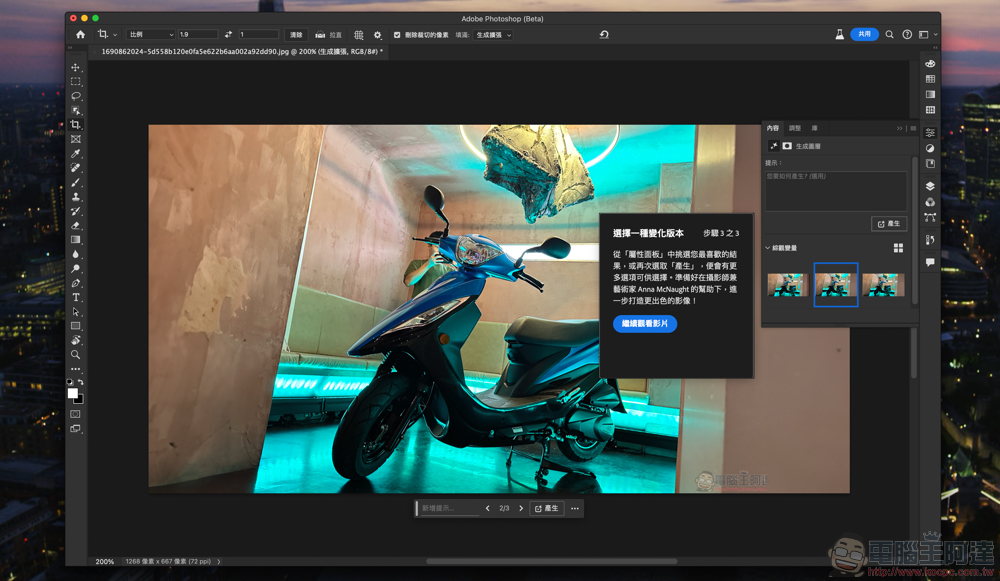The image size is (1000, 581).
Task: Click the 繼續觀看影片 button
Action: pos(645,324)
